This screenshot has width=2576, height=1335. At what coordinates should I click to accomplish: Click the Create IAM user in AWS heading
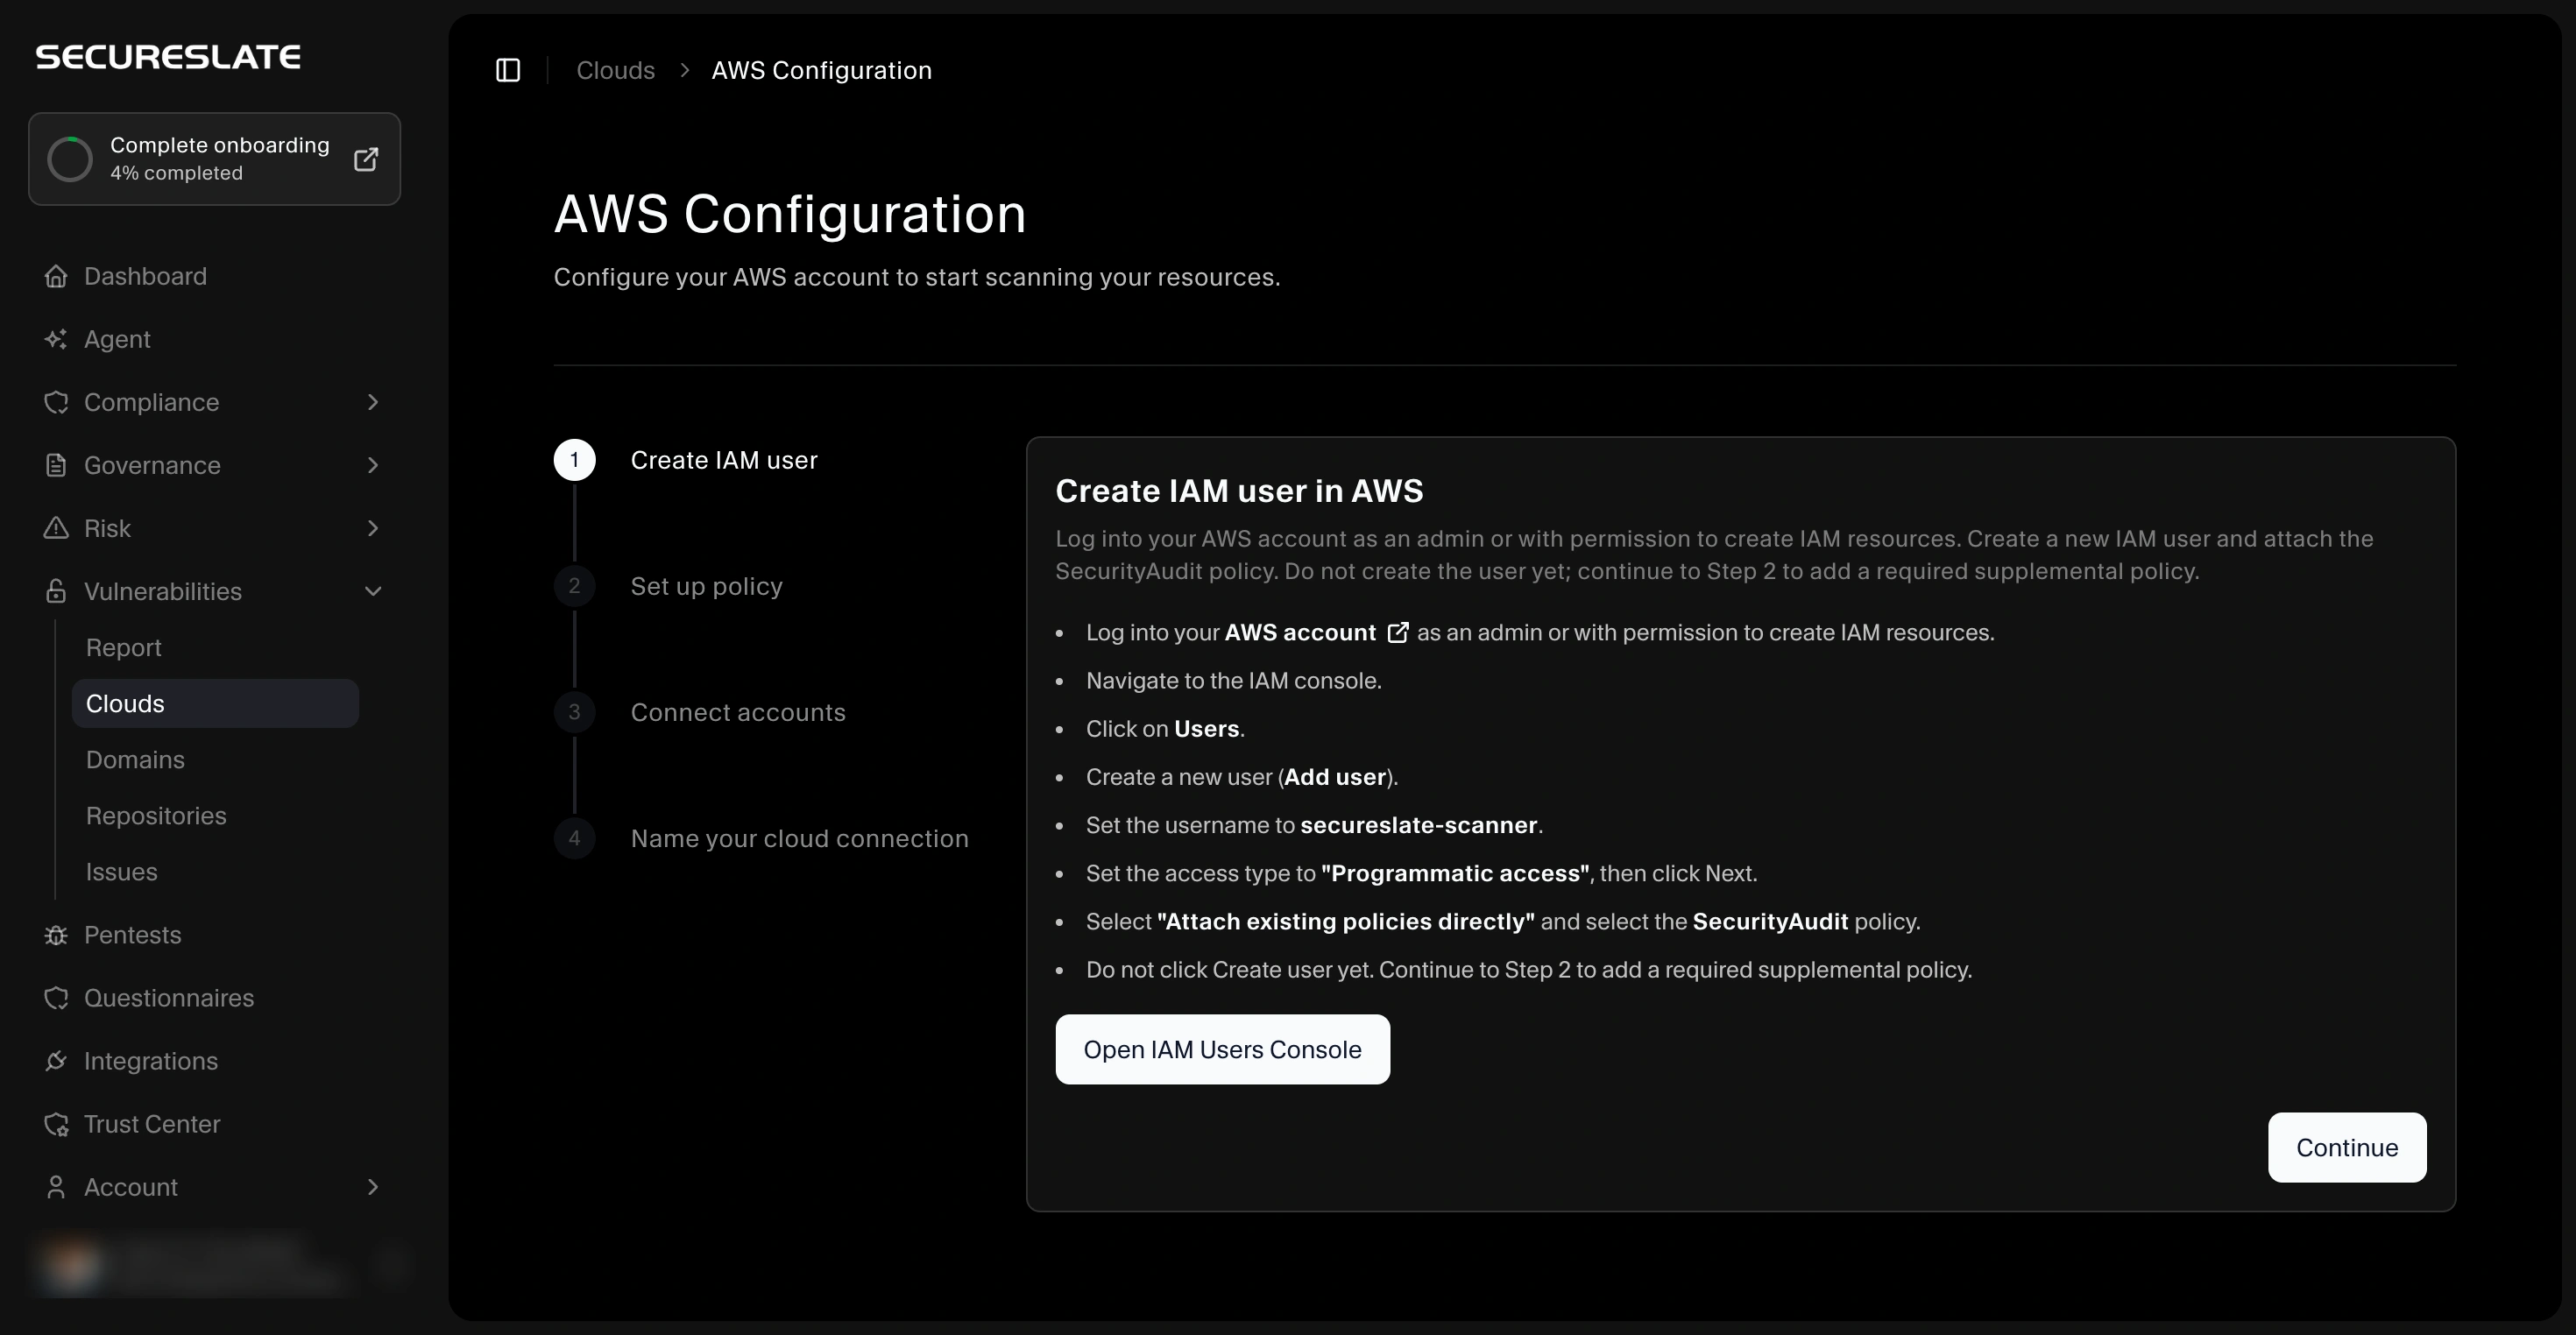coord(1239,491)
